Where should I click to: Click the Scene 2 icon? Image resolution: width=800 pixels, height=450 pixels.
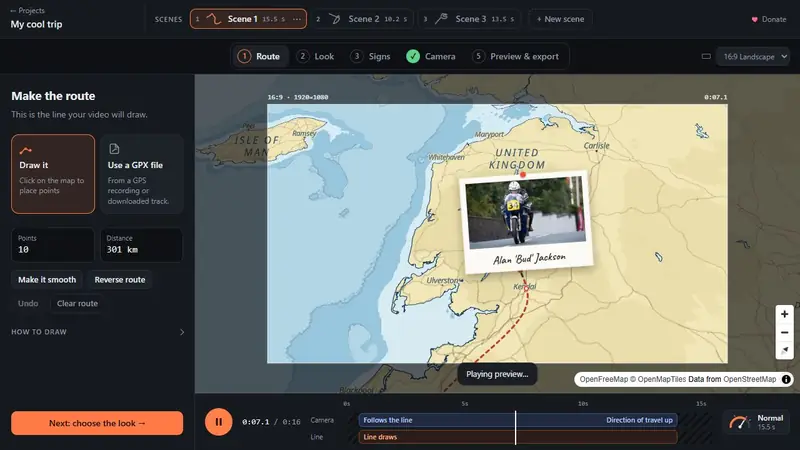[335, 19]
